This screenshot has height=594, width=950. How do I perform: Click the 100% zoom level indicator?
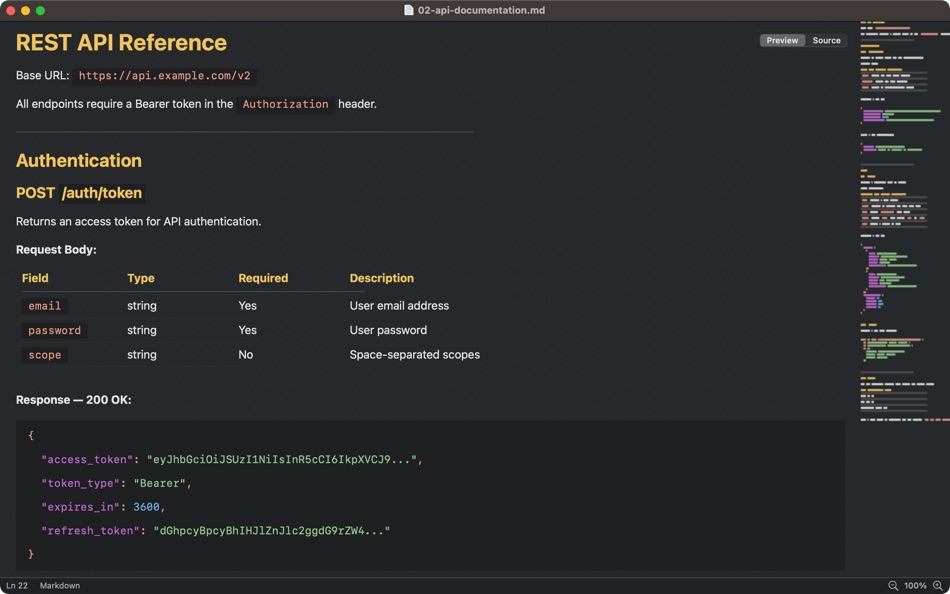915,586
